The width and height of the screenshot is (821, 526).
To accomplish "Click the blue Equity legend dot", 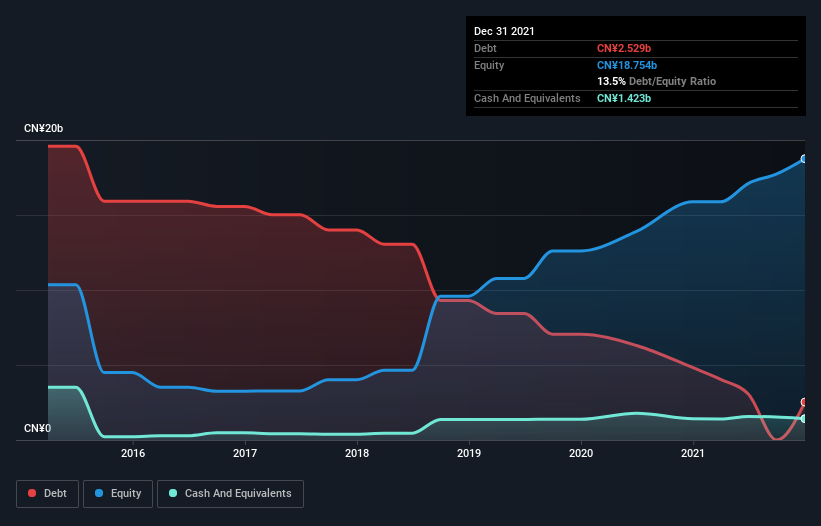I will [99, 493].
